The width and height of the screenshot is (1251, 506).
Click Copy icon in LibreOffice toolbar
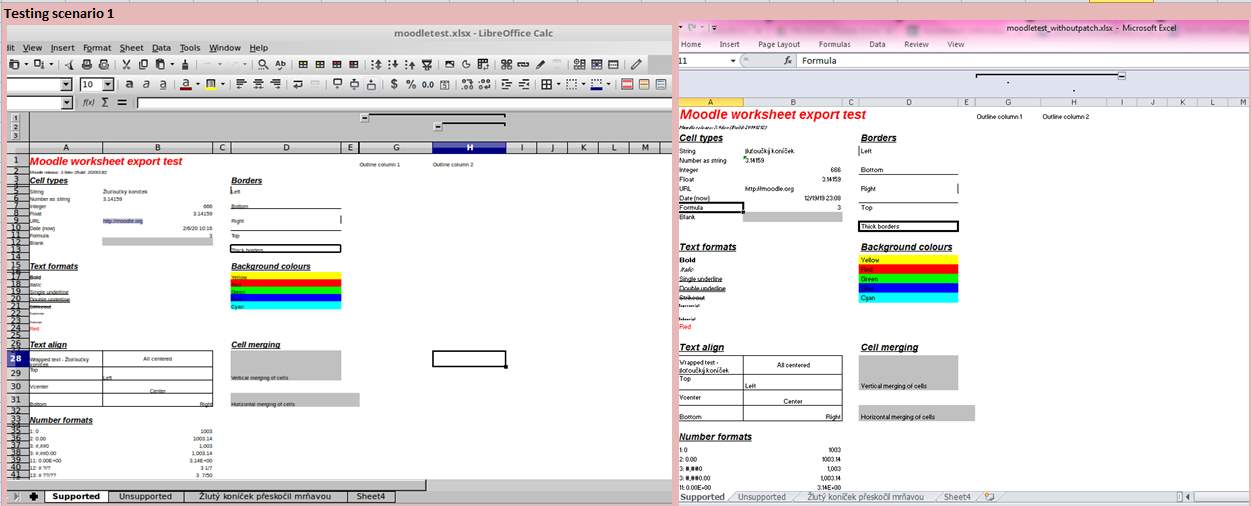point(143,64)
